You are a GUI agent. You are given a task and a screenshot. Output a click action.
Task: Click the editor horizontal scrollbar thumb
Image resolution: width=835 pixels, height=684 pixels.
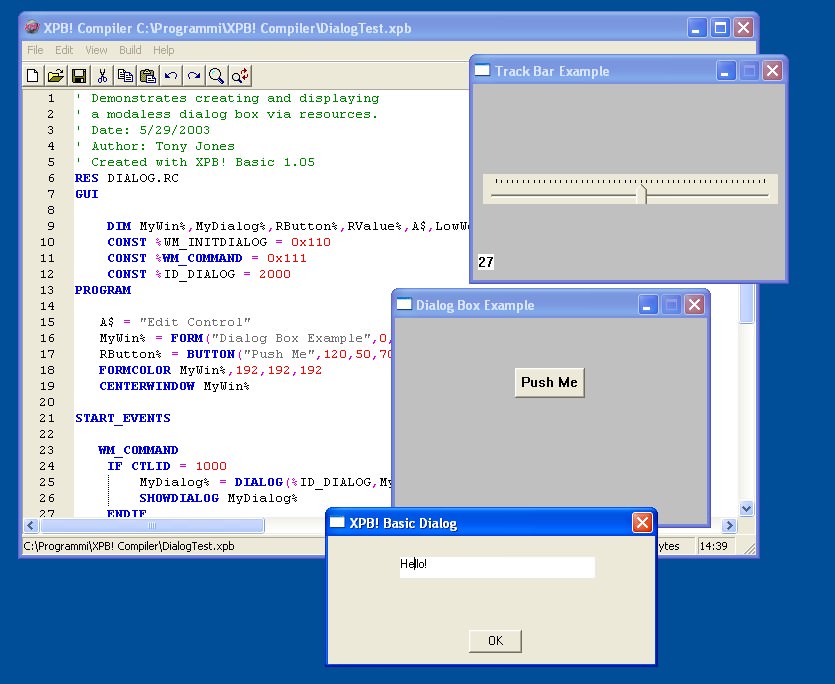point(152,525)
